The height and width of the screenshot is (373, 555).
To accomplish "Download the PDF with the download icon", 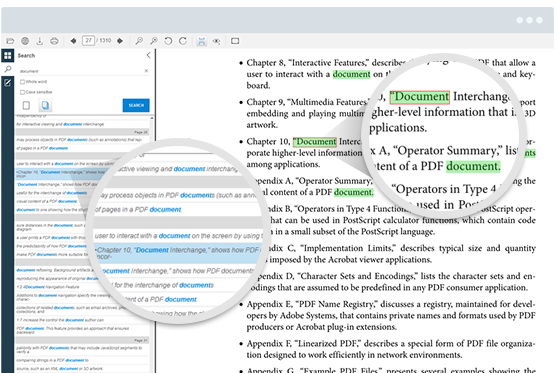I will (x=39, y=41).
